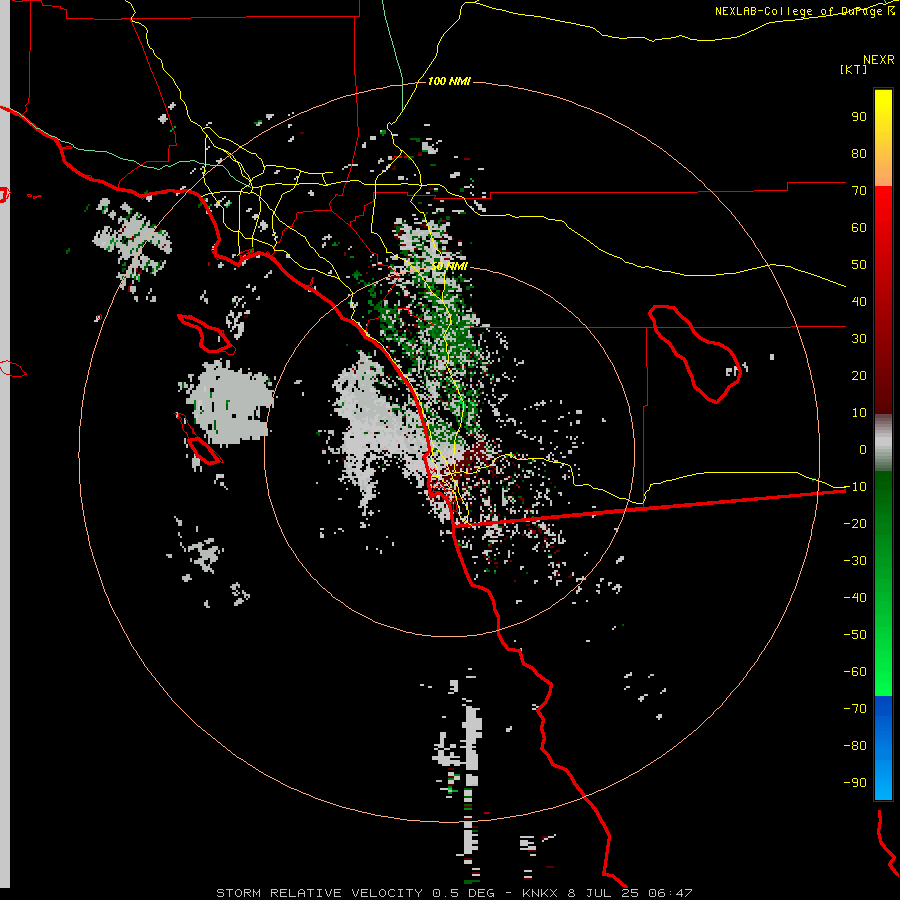Click the [KT] units label above color bar
900x900 pixels.
[x=854, y=69]
